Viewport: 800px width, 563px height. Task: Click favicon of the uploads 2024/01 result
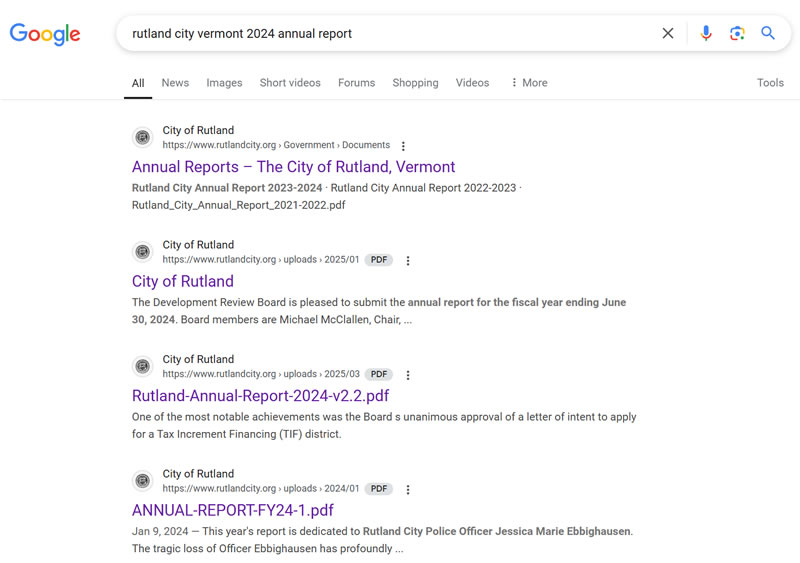[x=143, y=480]
